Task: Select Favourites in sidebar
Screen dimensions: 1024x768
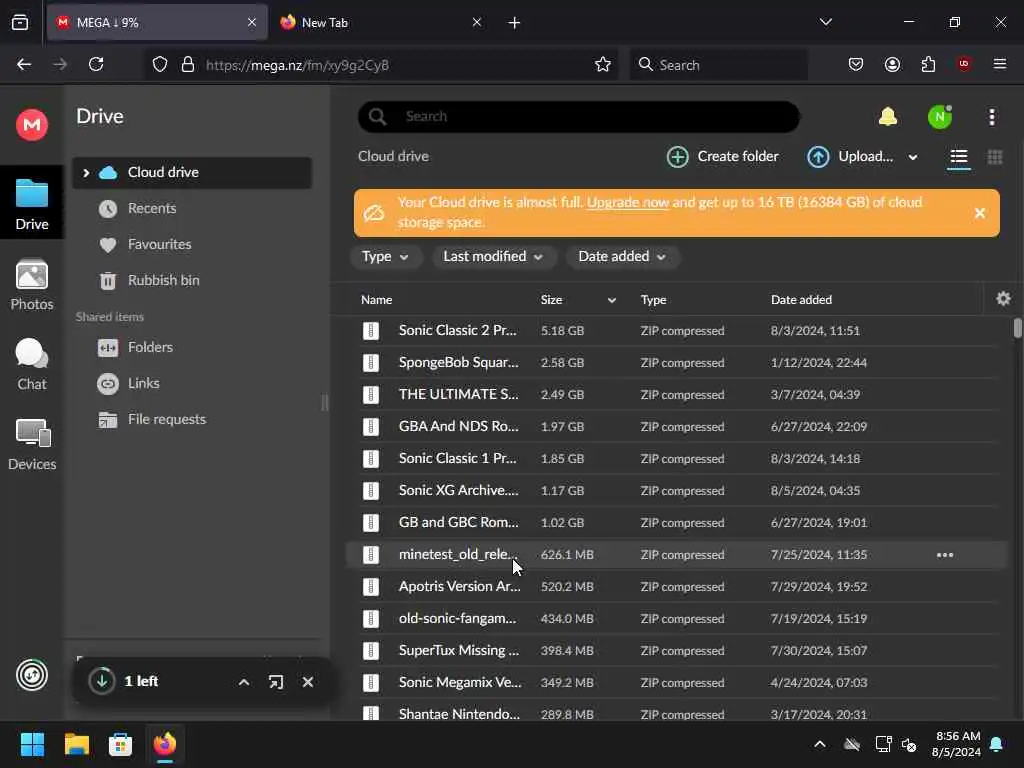Action: click(x=159, y=244)
